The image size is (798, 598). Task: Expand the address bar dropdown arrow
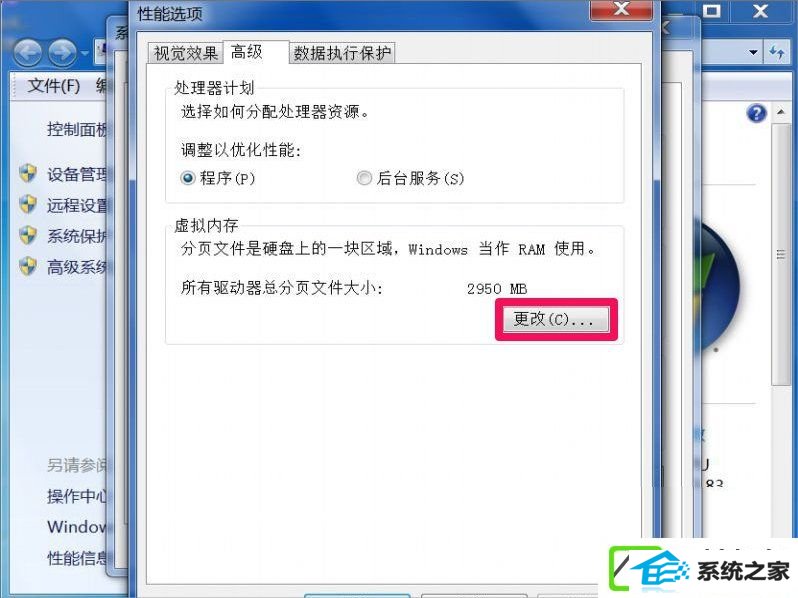pos(753,52)
